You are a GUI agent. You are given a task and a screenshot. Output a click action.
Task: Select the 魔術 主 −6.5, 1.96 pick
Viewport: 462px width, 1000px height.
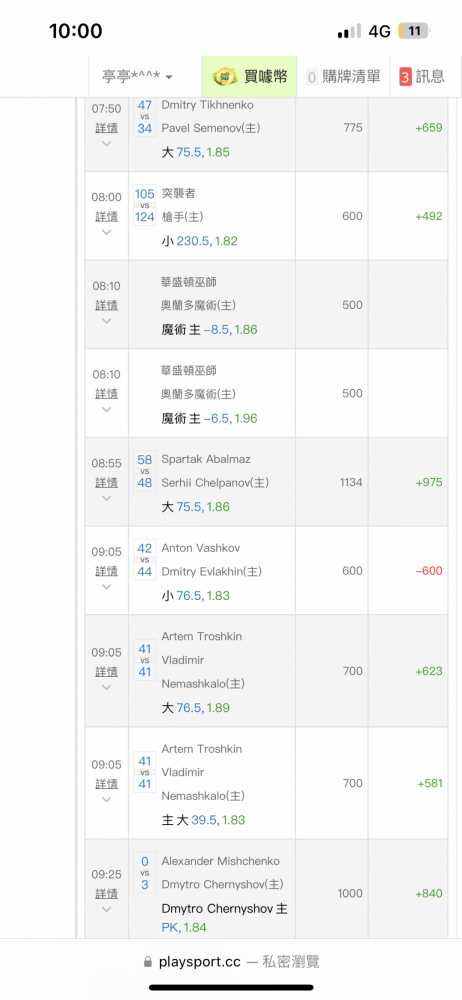tap(209, 418)
